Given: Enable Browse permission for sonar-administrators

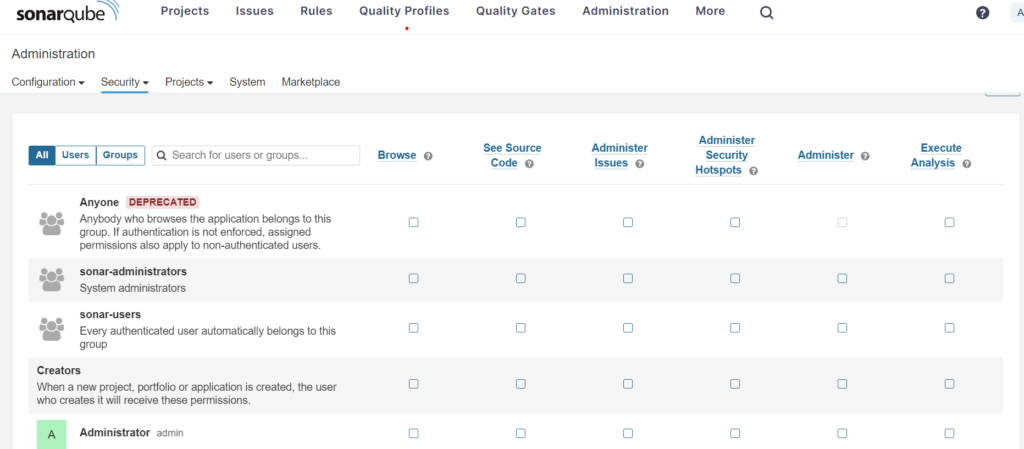Looking at the screenshot, I should pos(414,279).
